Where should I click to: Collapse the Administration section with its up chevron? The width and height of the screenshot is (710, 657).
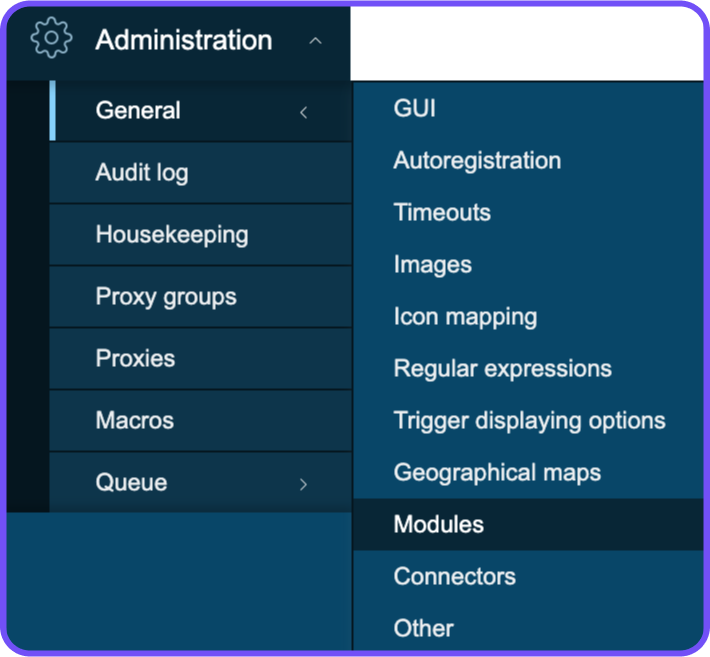coord(315,41)
